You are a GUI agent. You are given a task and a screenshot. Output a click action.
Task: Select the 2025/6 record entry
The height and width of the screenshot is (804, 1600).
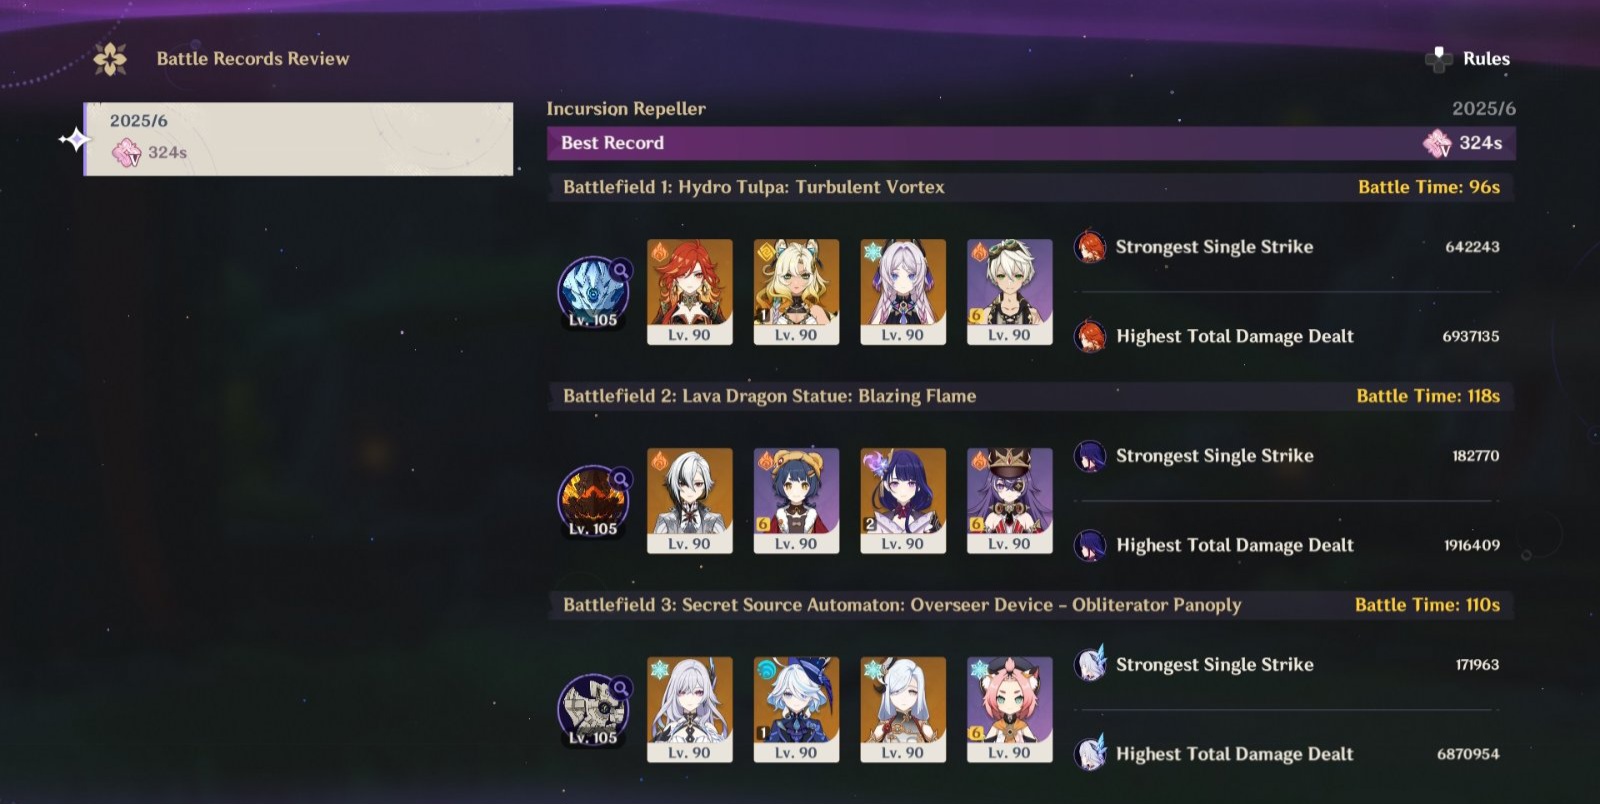(298, 138)
